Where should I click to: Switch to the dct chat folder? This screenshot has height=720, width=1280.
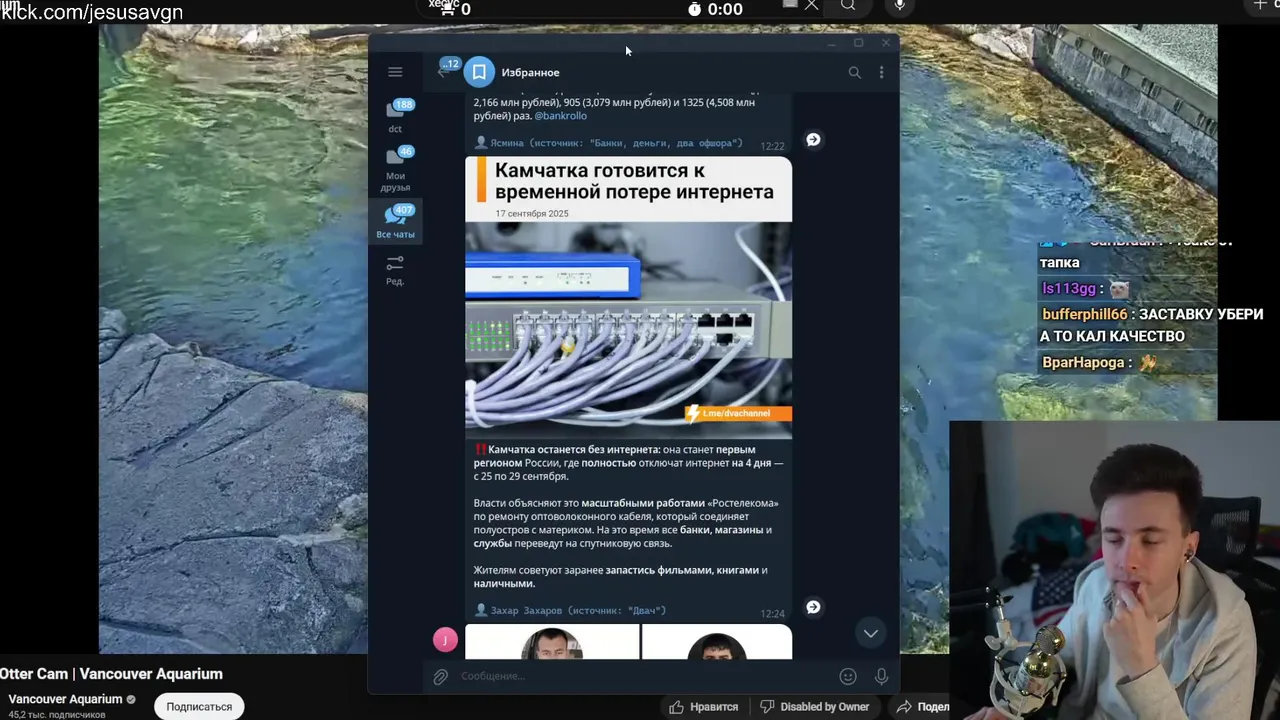point(395,116)
